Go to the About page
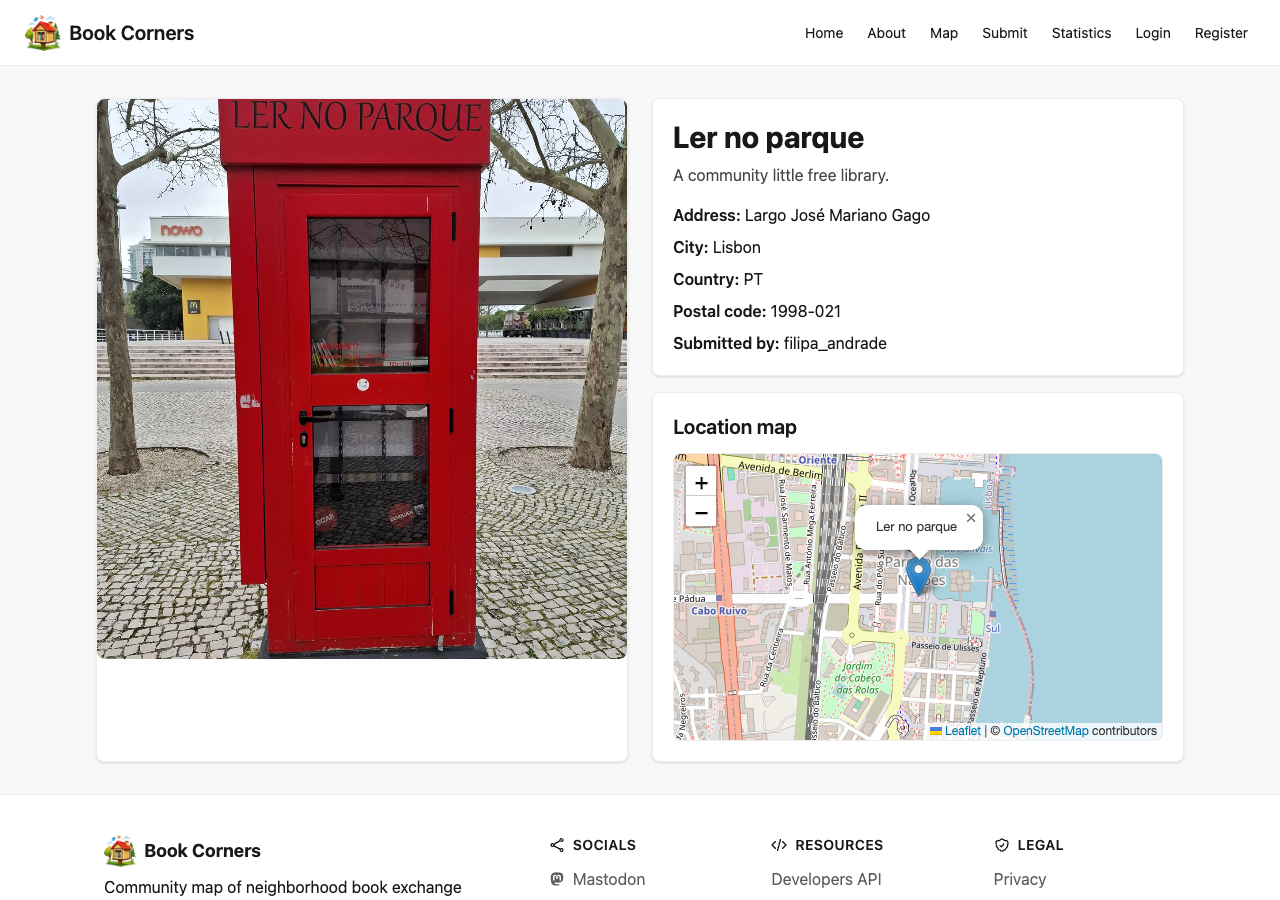The width and height of the screenshot is (1280, 900). pos(886,33)
